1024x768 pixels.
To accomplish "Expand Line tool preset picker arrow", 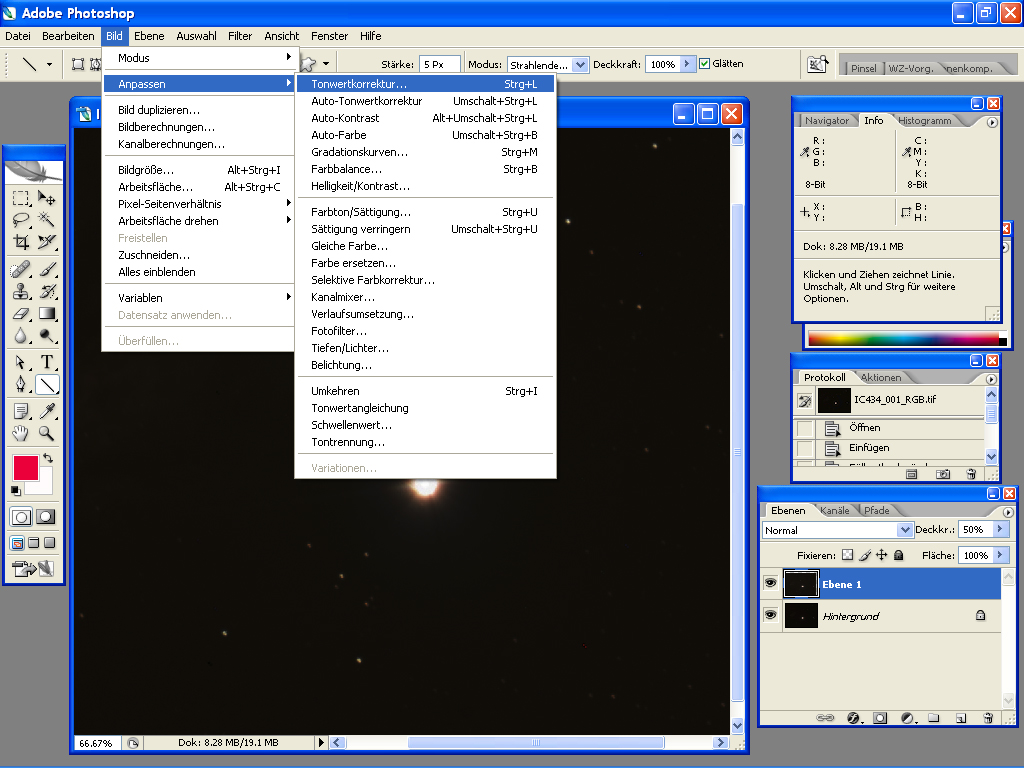I will [x=49, y=64].
